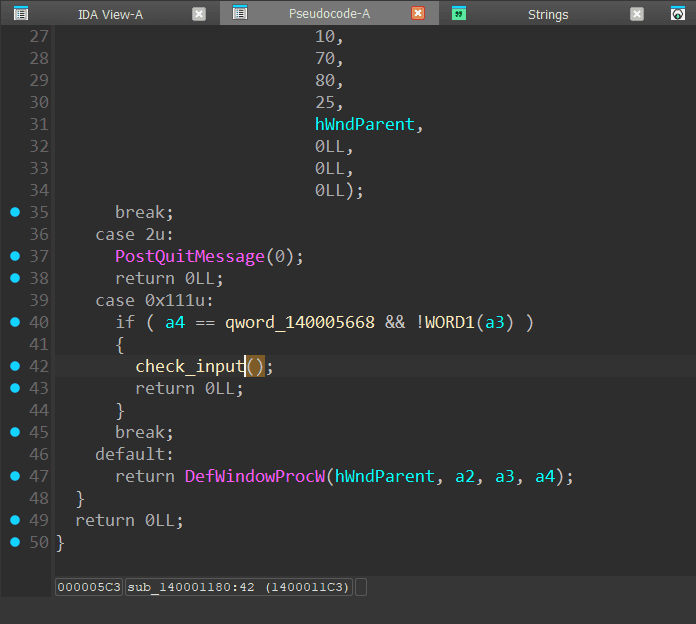
Task: Close the Pseudocode-A tab
Action: pos(418,14)
